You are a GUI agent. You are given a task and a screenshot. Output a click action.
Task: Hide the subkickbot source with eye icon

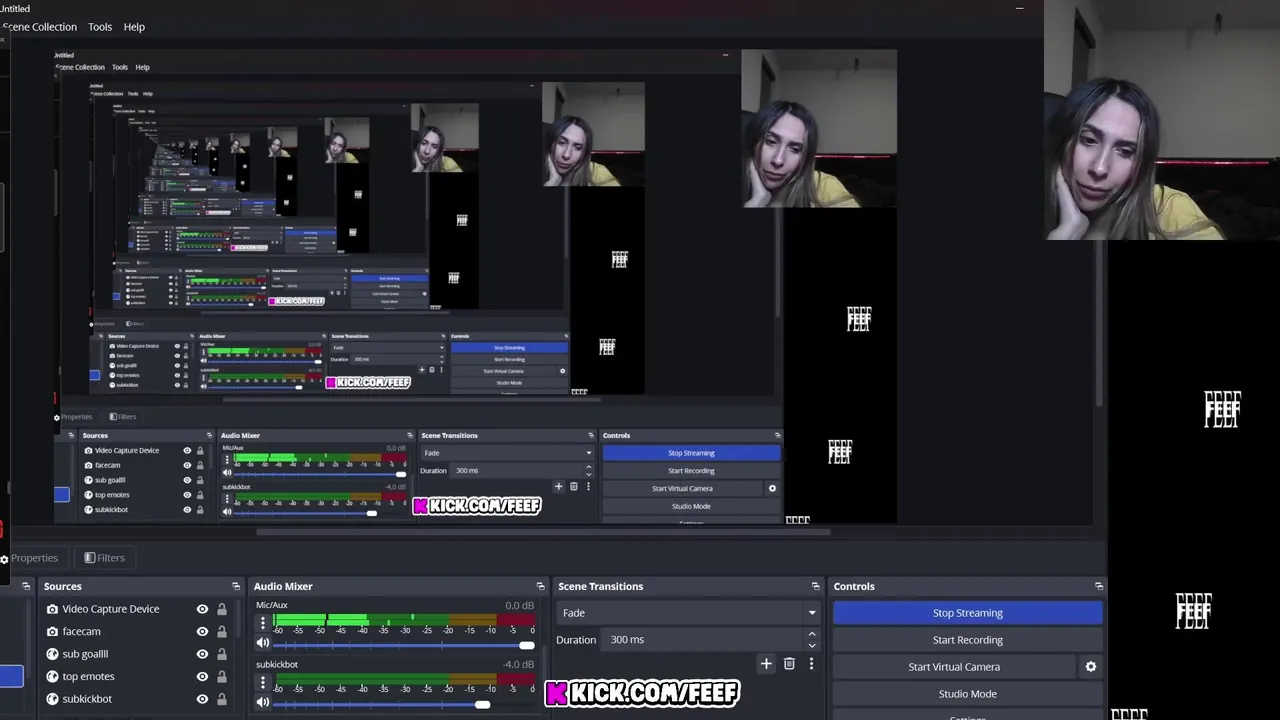point(202,699)
